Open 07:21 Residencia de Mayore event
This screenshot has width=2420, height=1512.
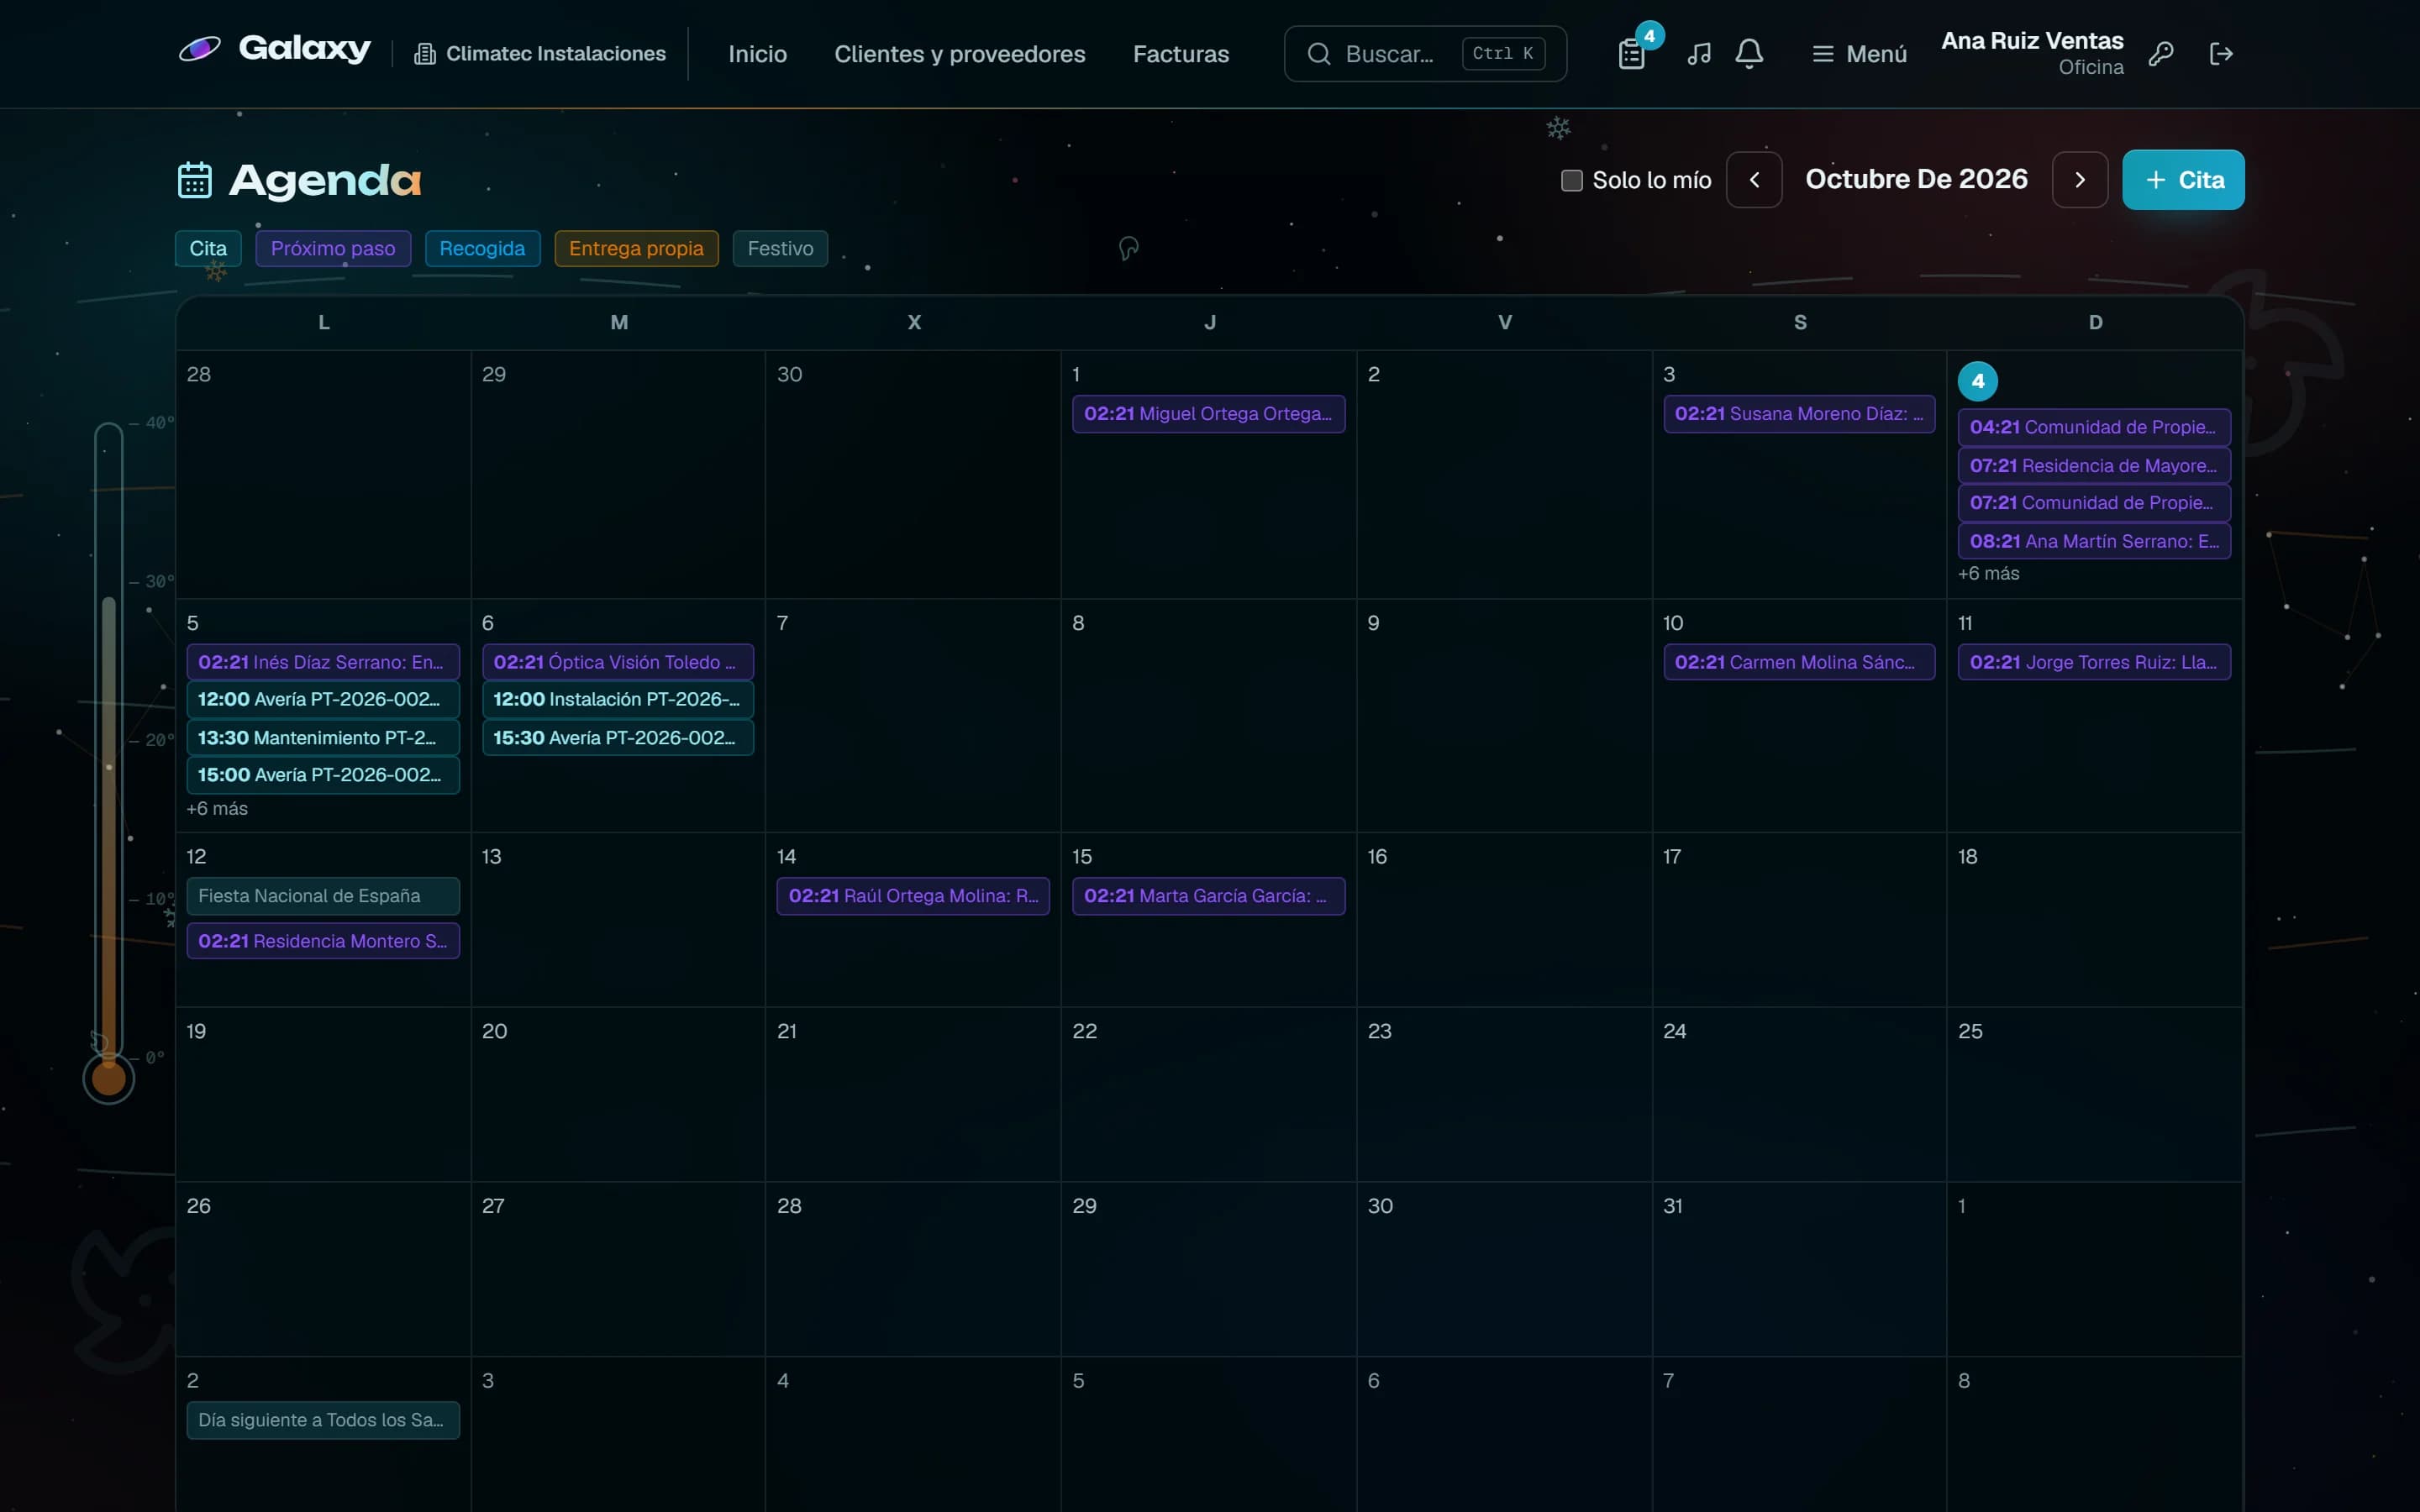(x=2094, y=466)
